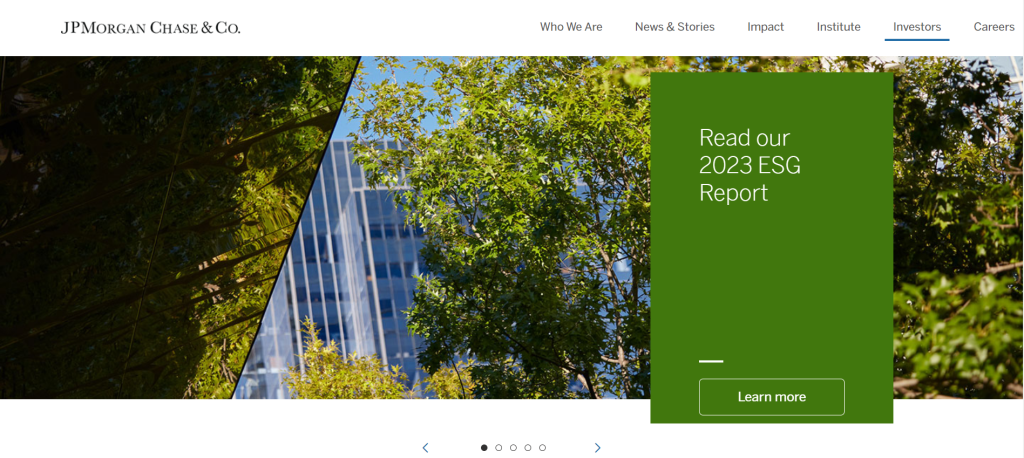The height and width of the screenshot is (458, 1024).
Task: Jump to third carousel slide dot
Action: pyautogui.click(x=513, y=448)
